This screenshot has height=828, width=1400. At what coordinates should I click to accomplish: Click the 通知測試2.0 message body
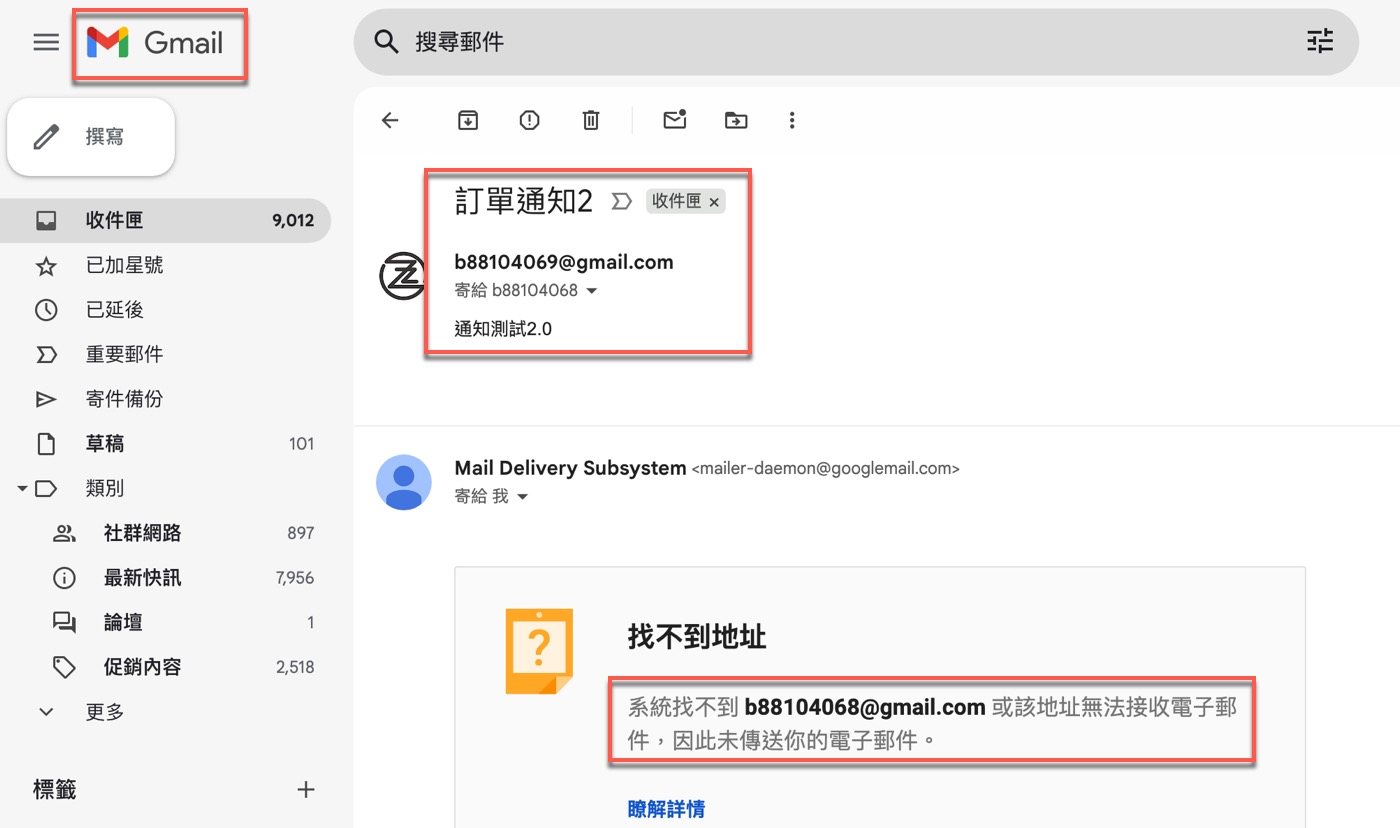pos(503,328)
